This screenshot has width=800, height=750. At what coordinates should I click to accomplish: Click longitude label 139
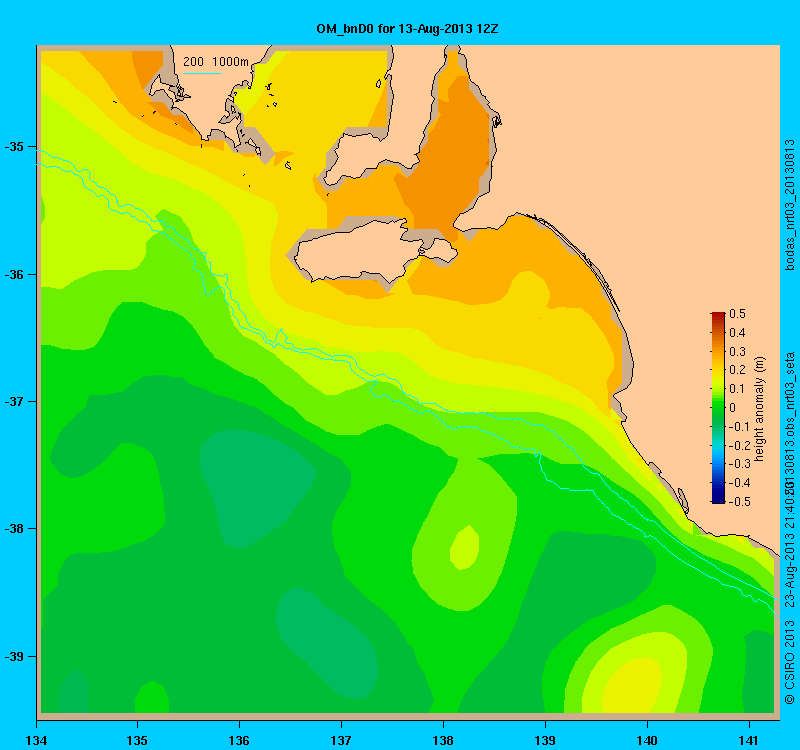pyautogui.click(x=545, y=740)
